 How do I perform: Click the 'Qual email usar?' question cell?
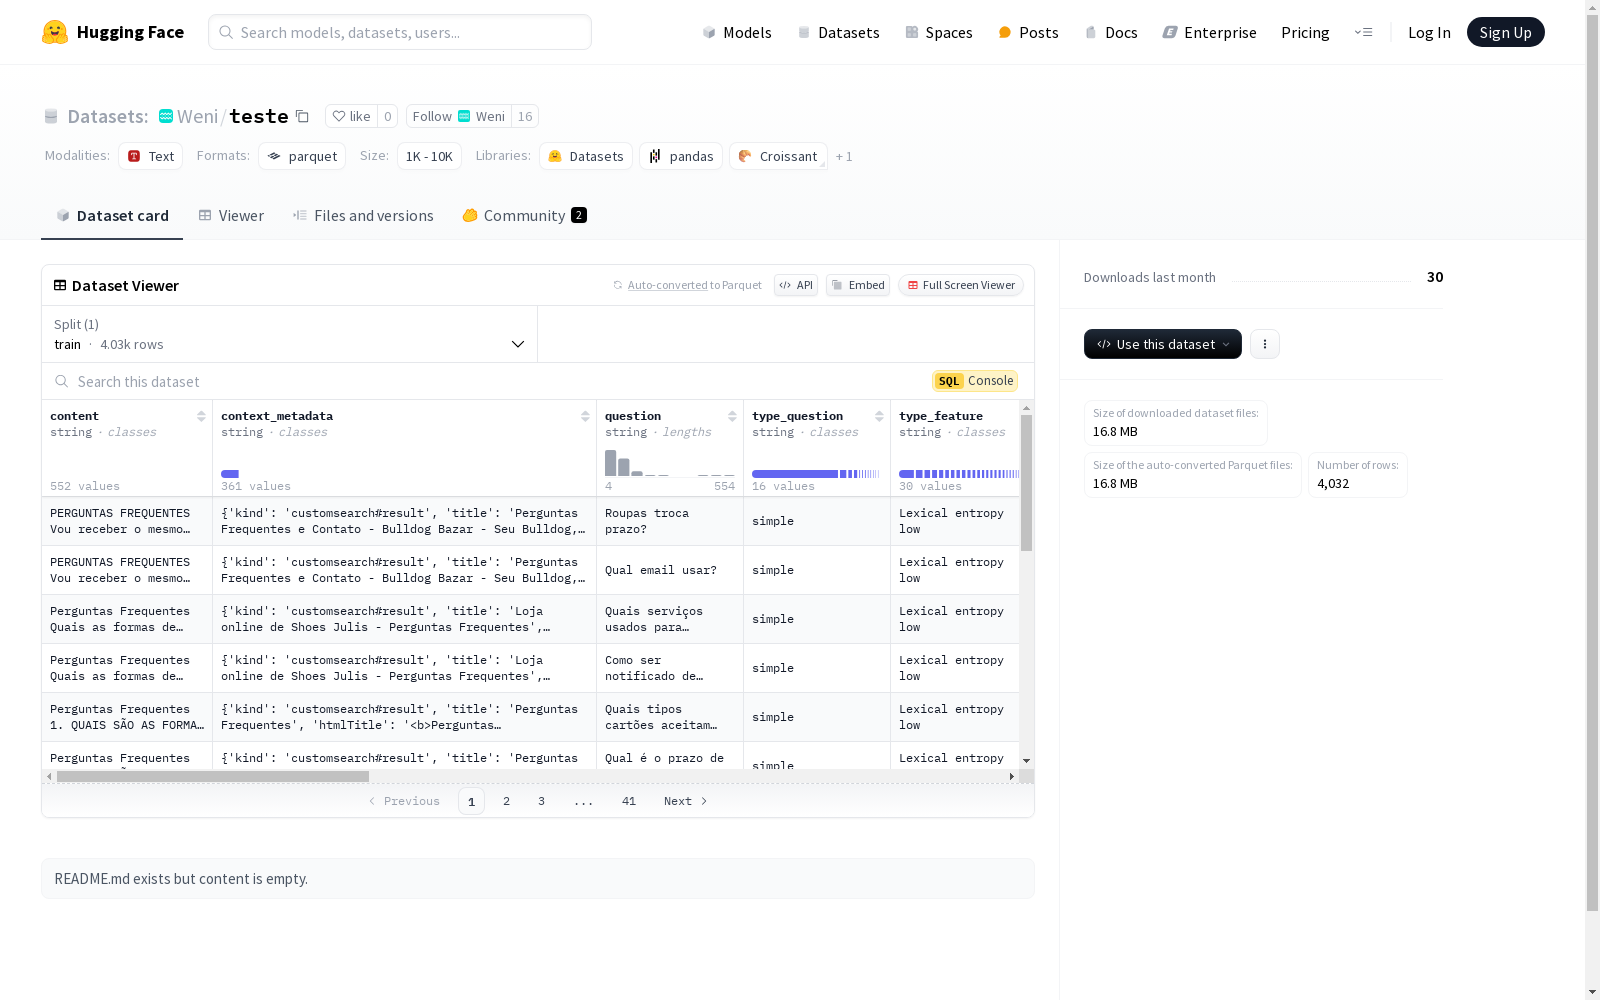(670, 570)
